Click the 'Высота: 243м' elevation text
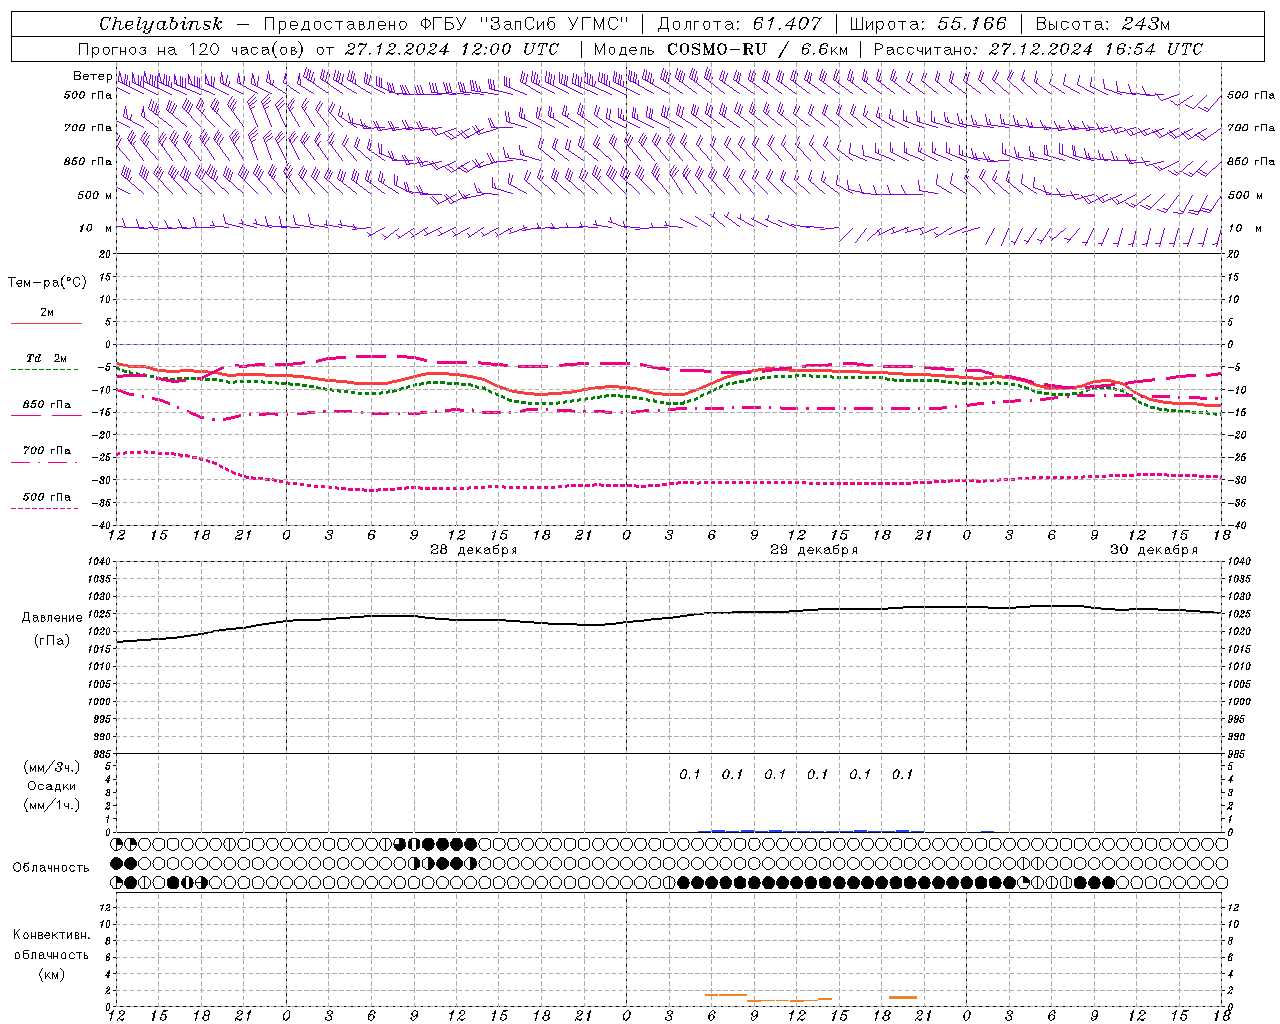 tap(1103, 24)
